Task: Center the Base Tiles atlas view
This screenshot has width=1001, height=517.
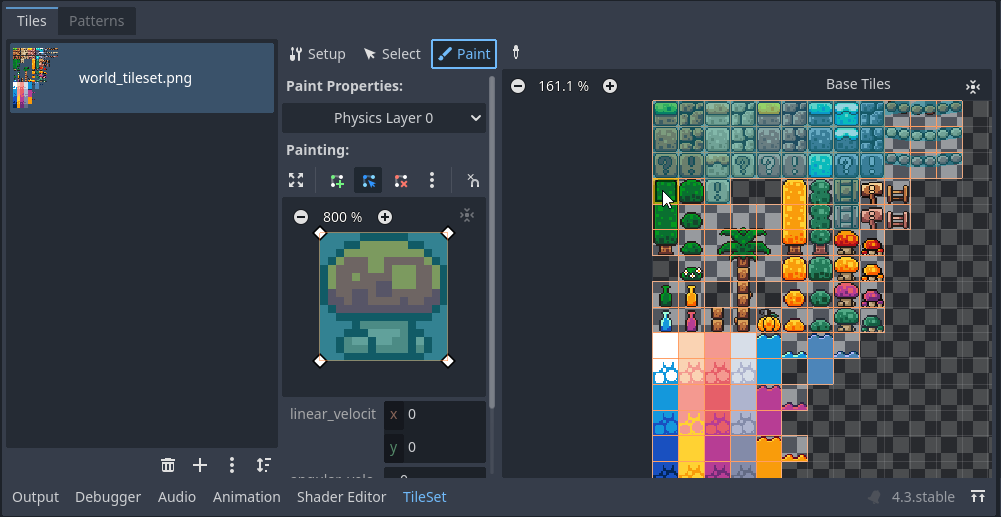Action: 973,86
